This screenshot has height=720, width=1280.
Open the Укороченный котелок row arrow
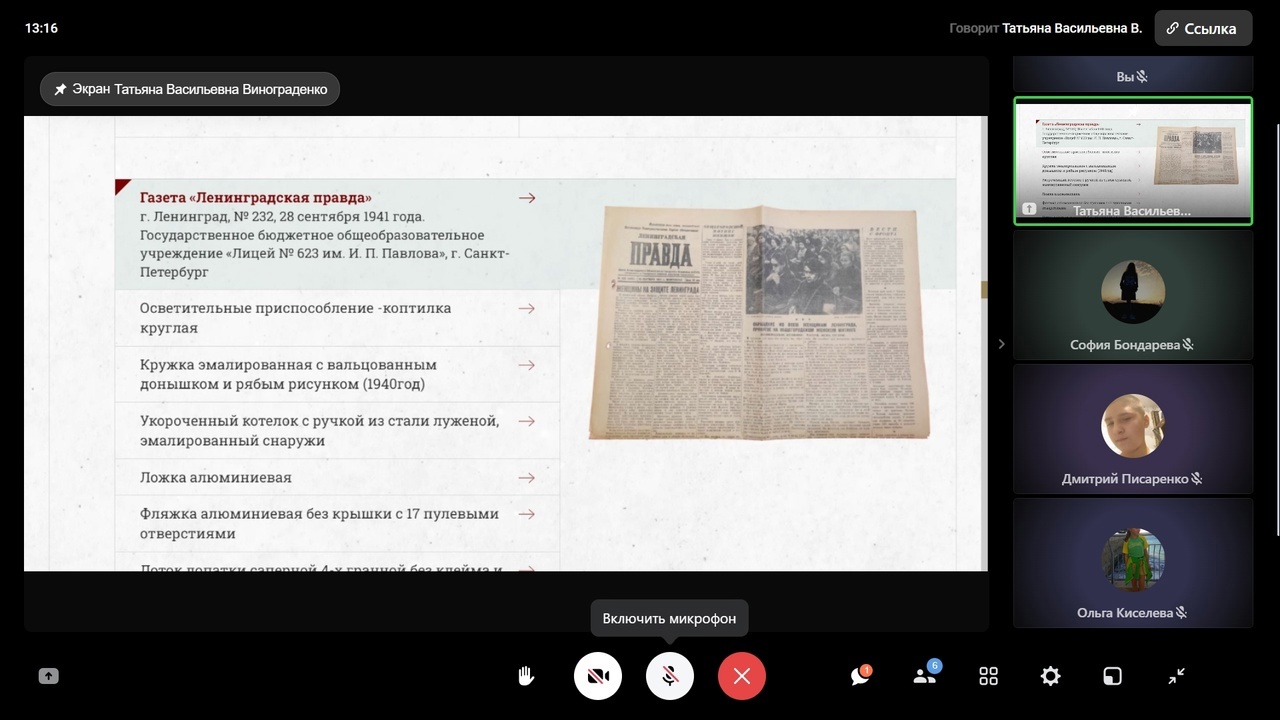tap(527, 421)
